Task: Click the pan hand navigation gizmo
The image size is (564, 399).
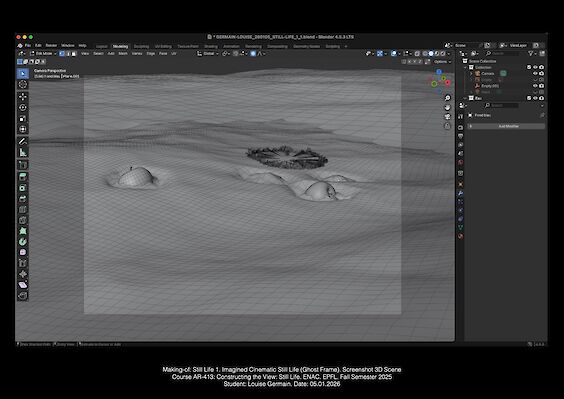Action: pyautogui.click(x=447, y=107)
